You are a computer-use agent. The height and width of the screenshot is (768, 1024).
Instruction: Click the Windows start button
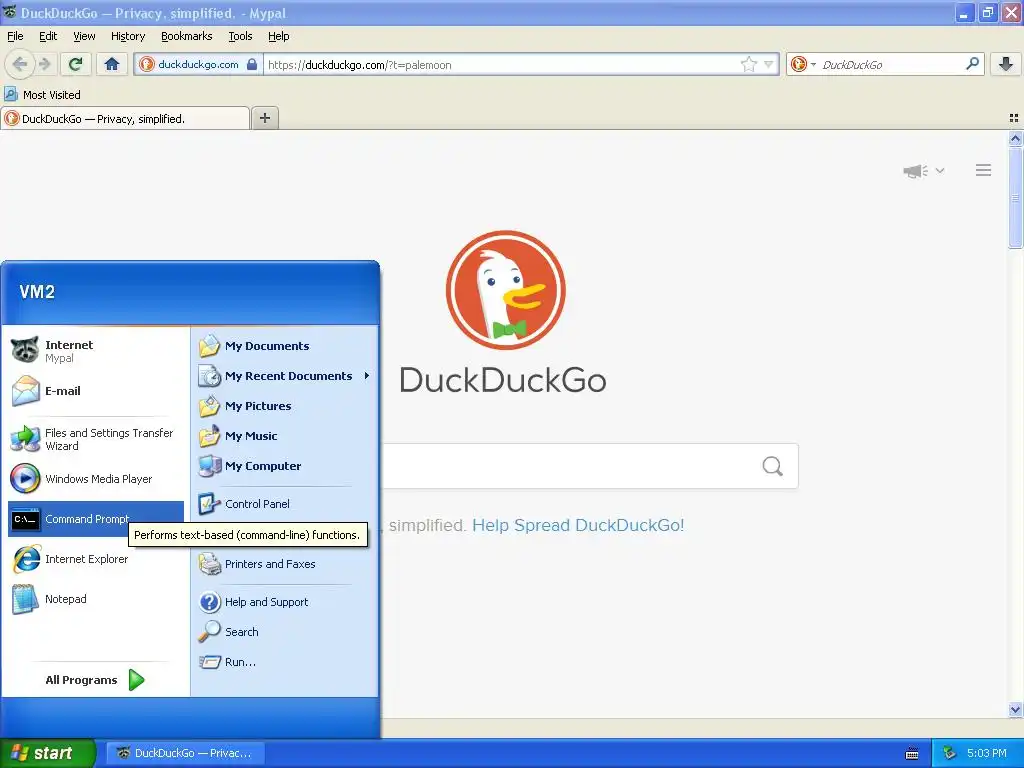pyautogui.click(x=47, y=753)
